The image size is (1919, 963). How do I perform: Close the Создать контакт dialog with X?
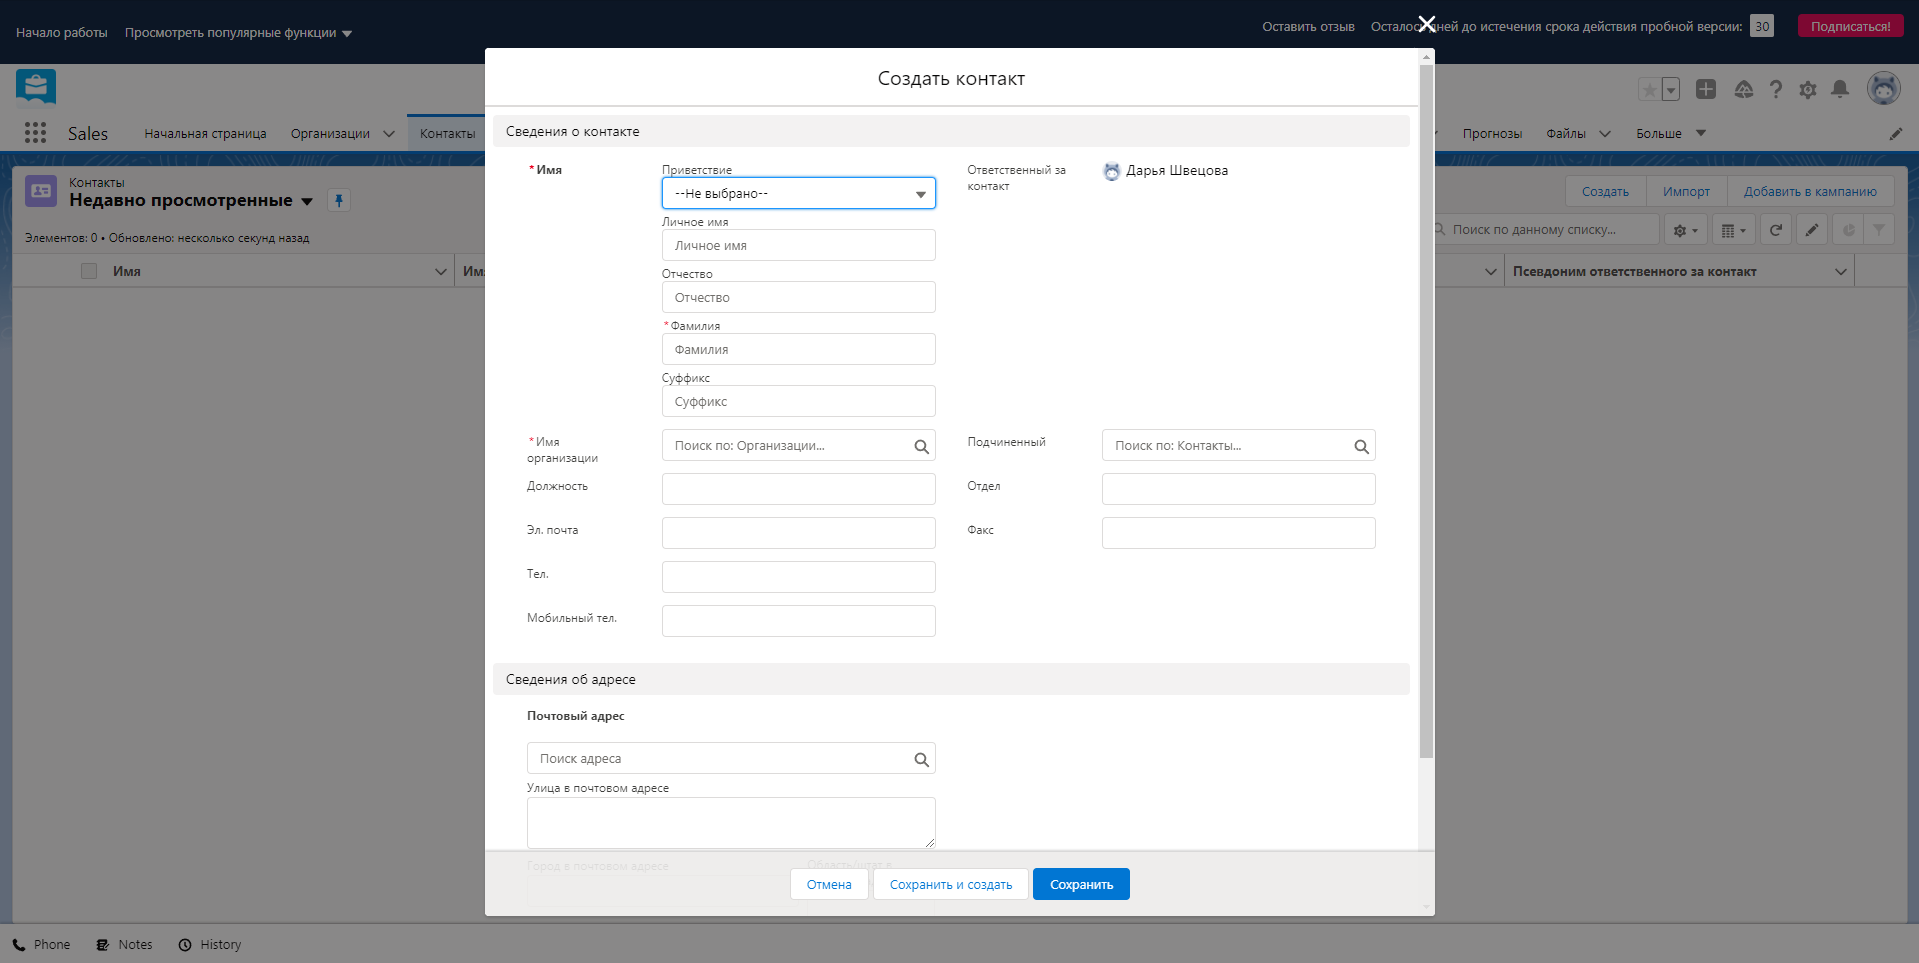1427,24
